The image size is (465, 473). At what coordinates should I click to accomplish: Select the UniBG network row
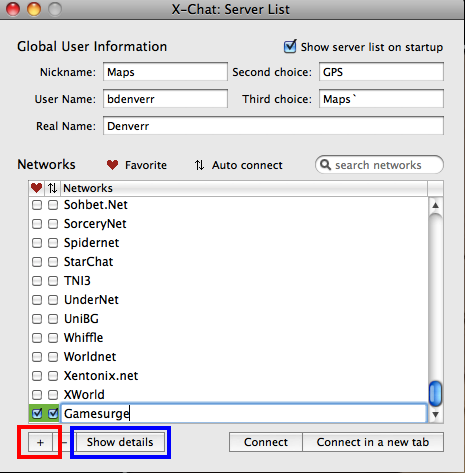coord(228,319)
